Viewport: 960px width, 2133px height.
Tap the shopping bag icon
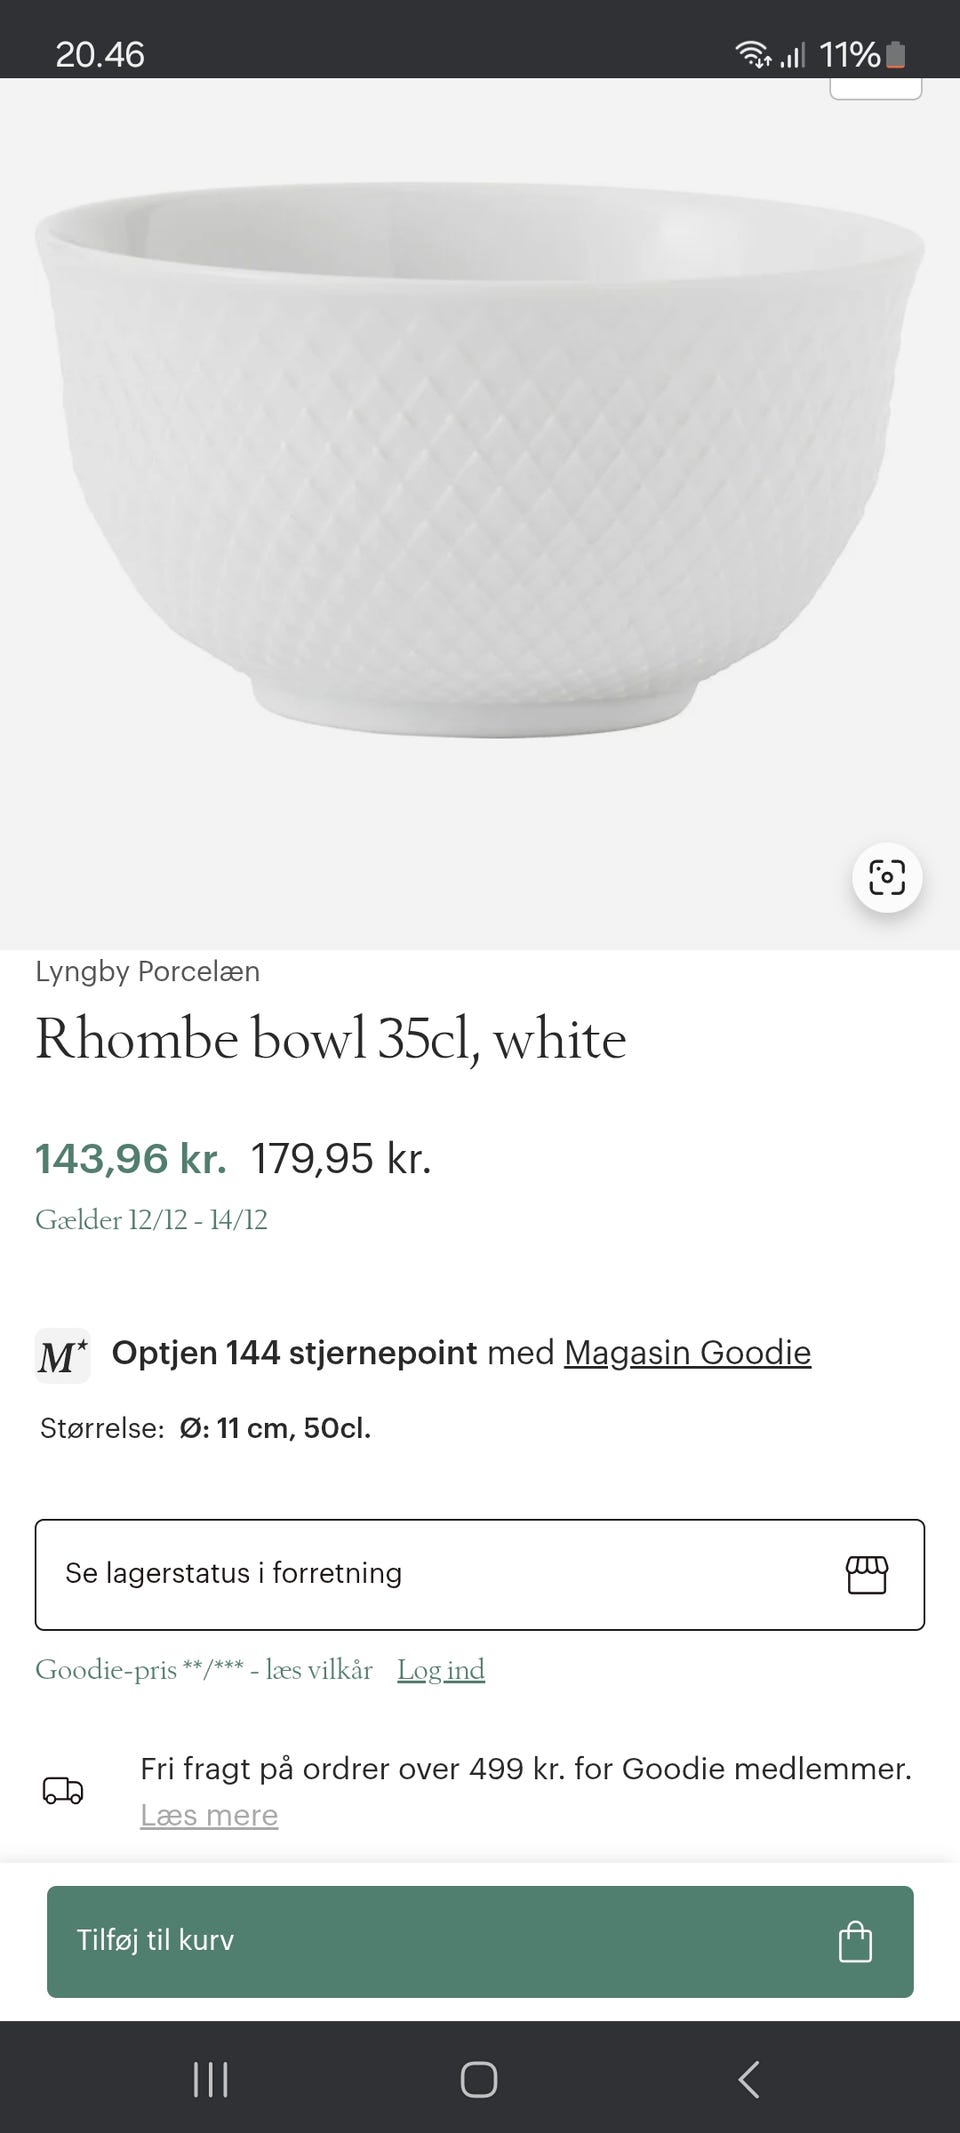point(855,1942)
